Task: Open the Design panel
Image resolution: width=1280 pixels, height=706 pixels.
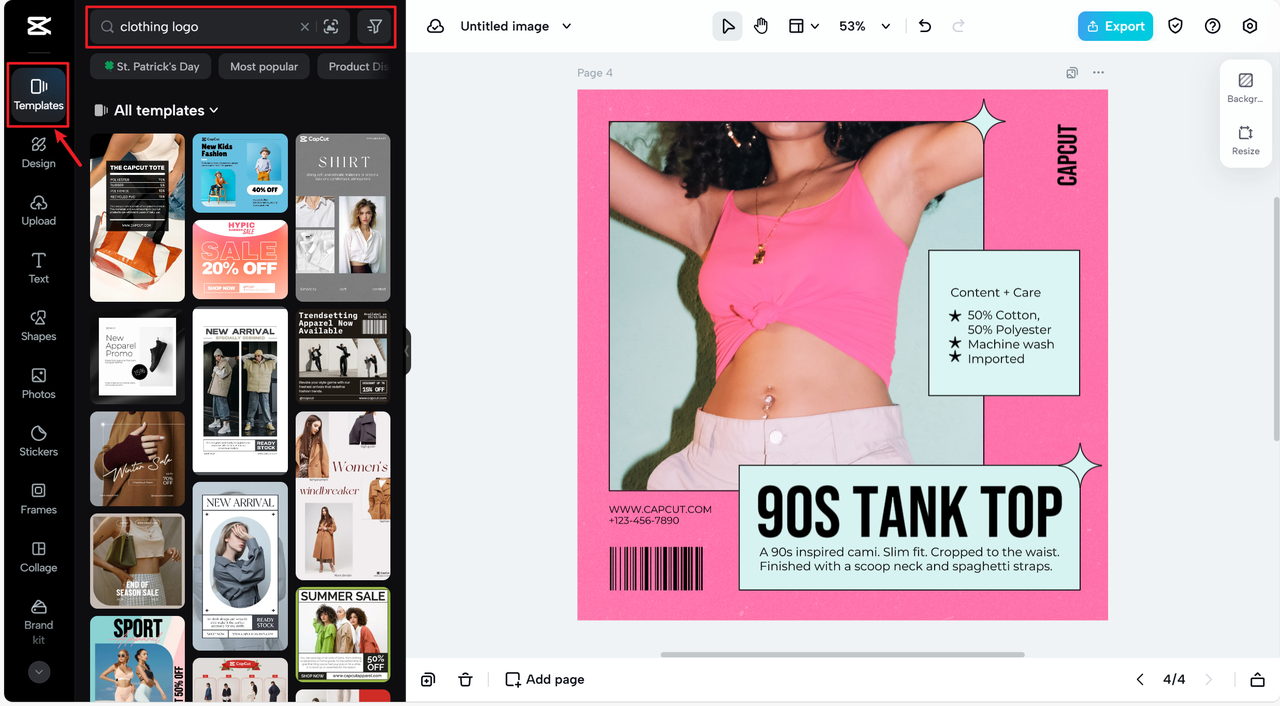Action: (39, 152)
